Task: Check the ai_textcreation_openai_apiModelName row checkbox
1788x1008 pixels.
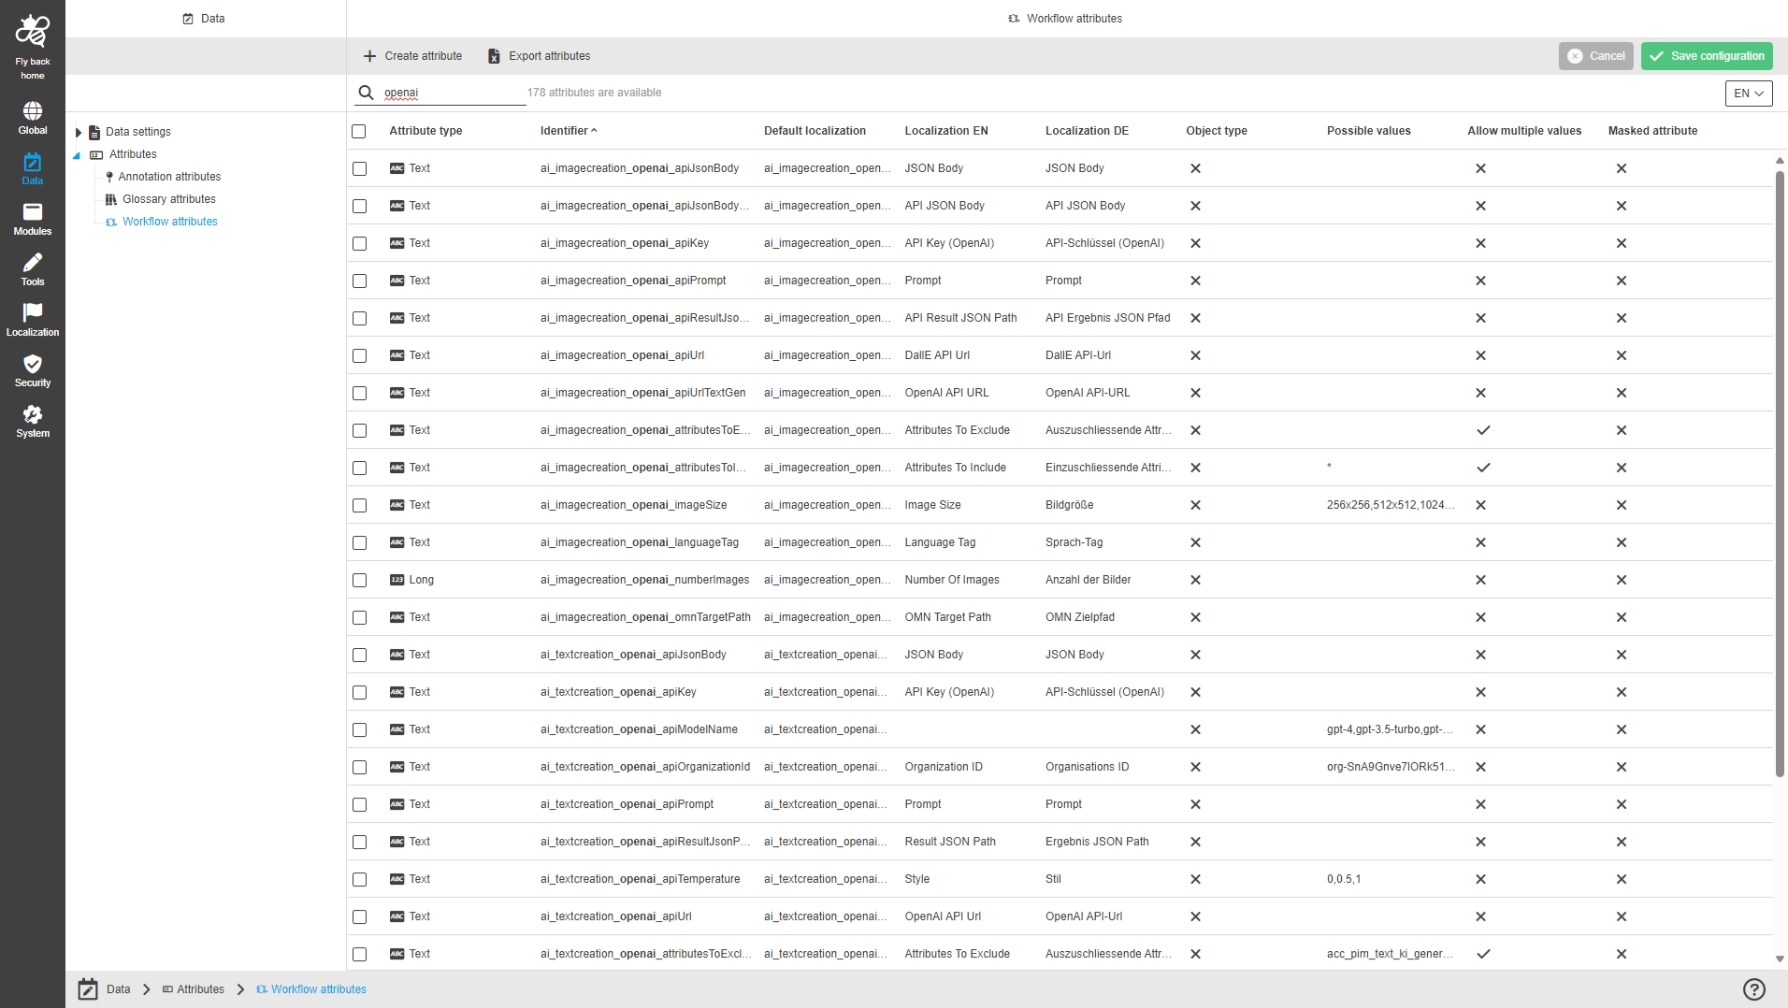Action: pos(360,730)
